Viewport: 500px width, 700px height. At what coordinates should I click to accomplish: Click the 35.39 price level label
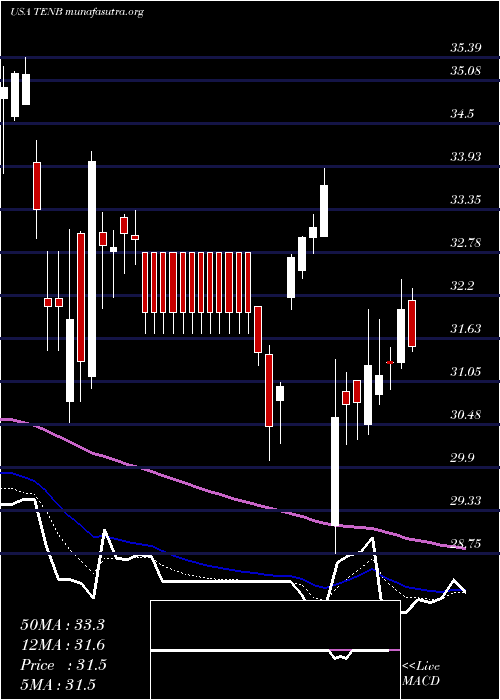[x=466, y=48]
